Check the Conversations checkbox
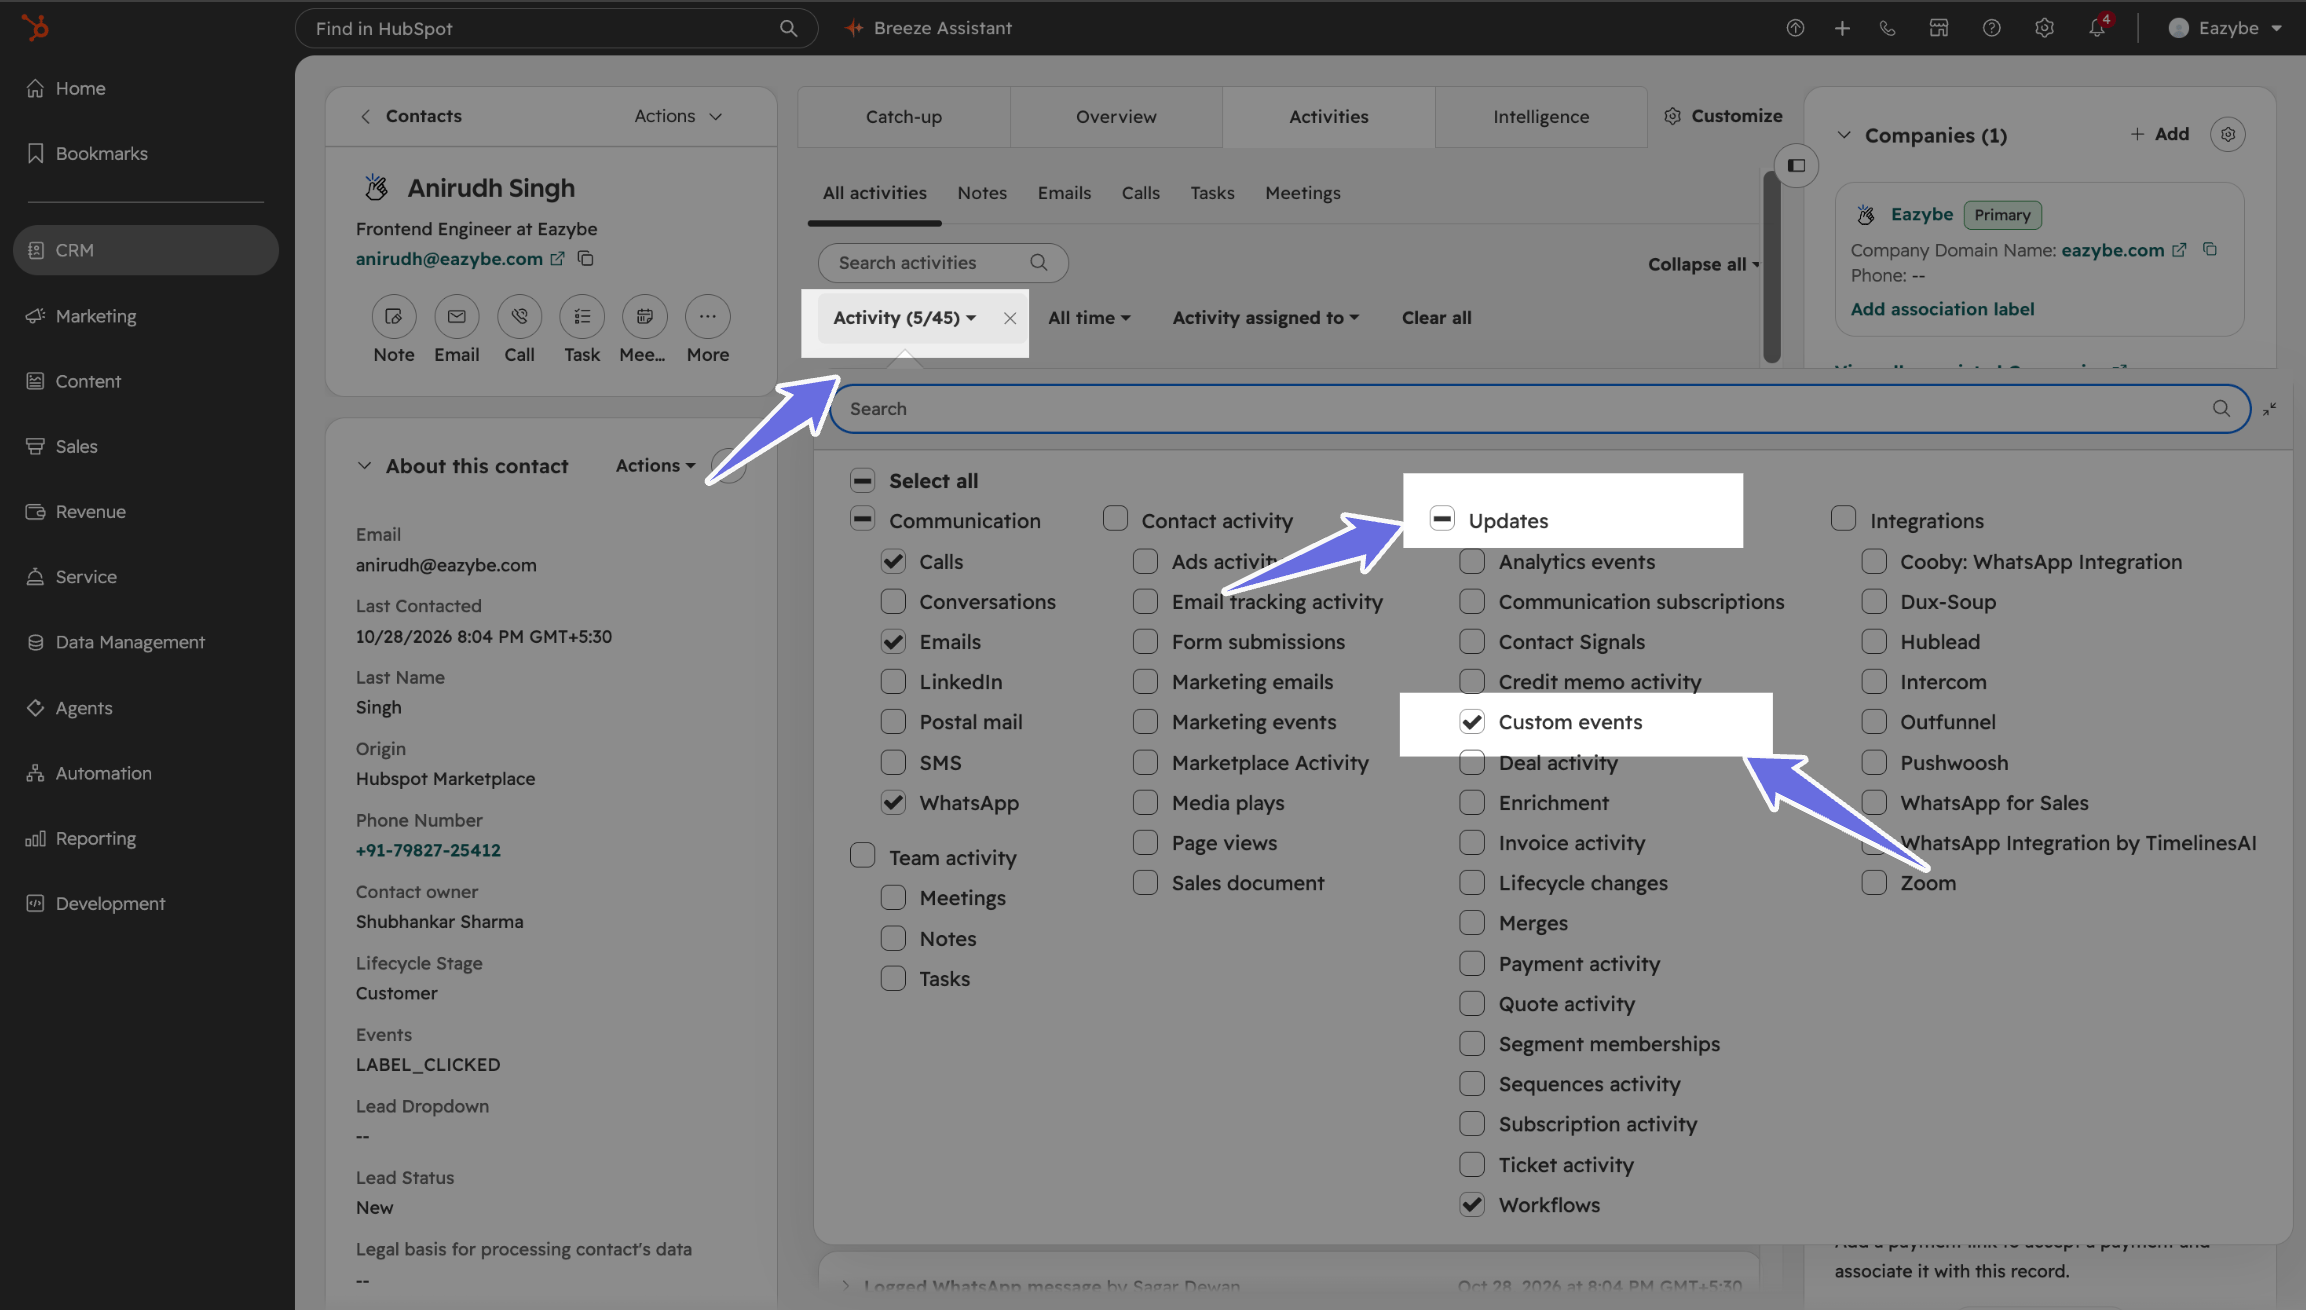Image resolution: width=2306 pixels, height=1310 pixels. coord(893,602)
